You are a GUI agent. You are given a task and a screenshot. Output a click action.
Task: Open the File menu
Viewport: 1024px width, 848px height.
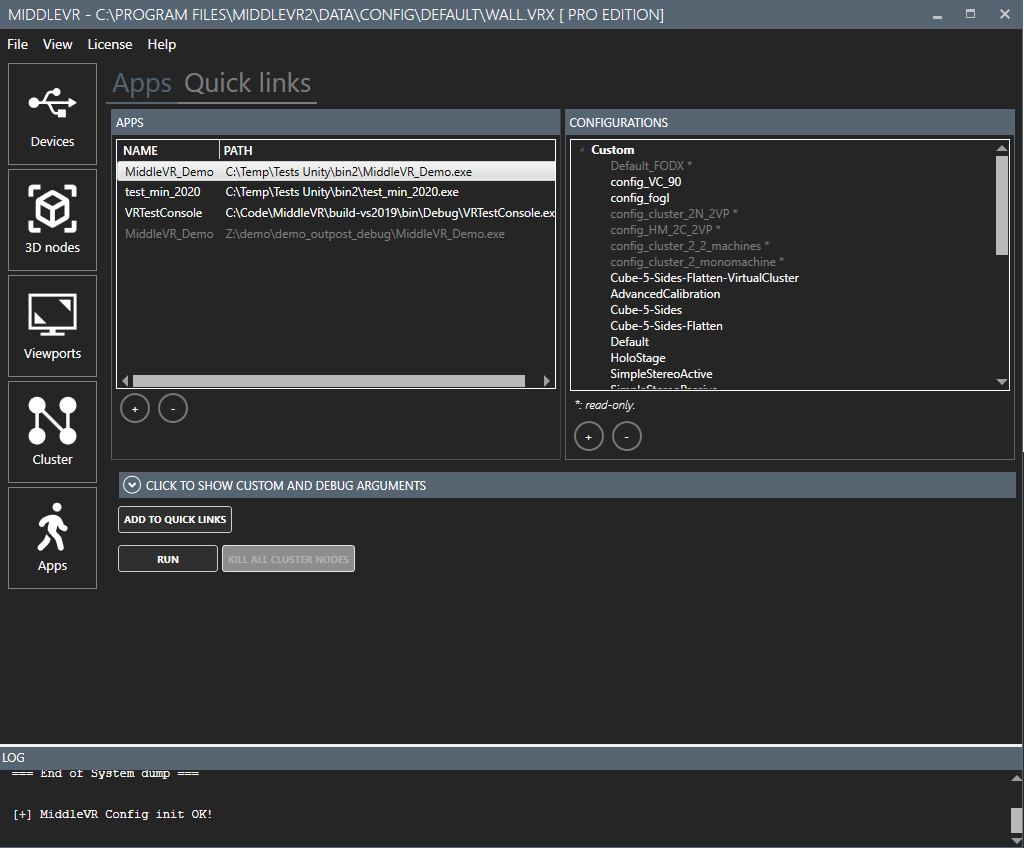click(x=18, y=44)
